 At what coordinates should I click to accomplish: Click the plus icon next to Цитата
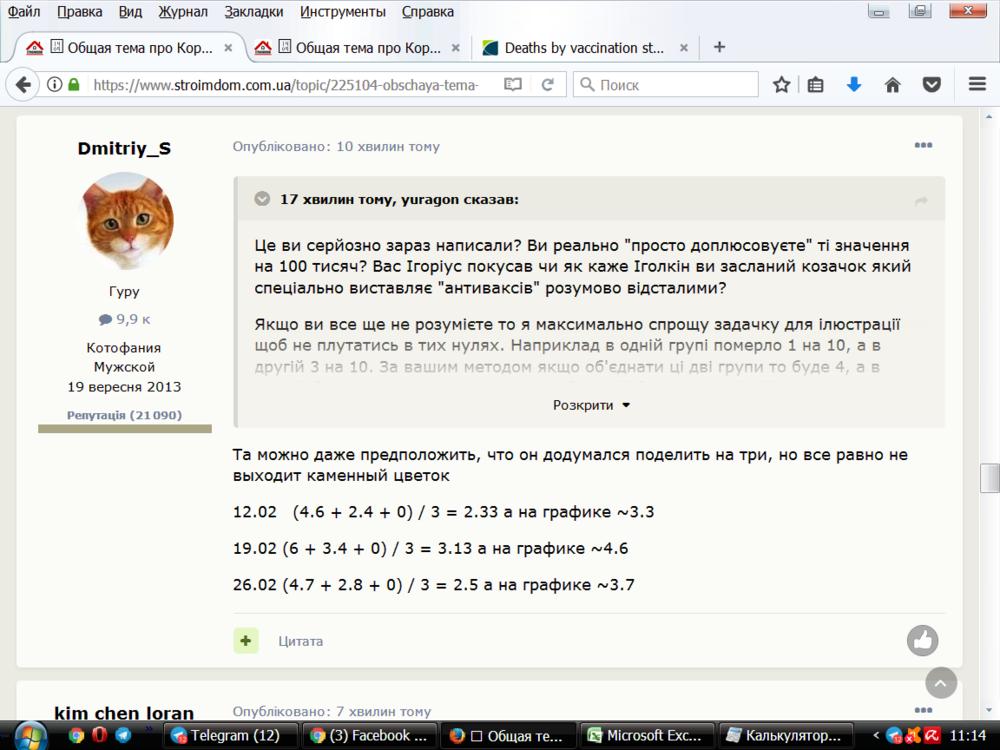point(246,640)
